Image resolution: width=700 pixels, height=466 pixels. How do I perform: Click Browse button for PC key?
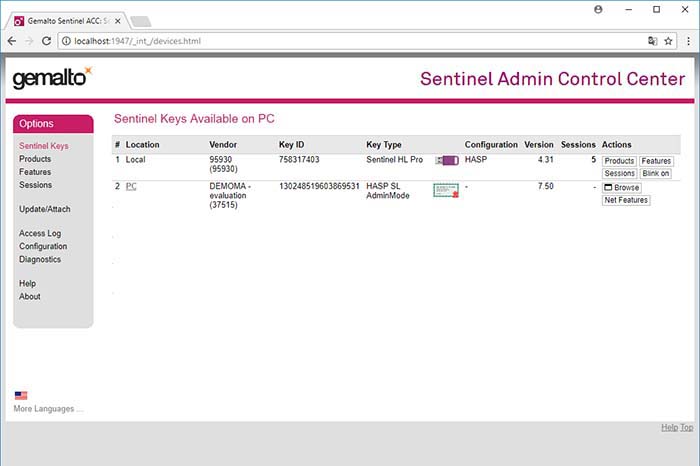(x=622, y=187)
